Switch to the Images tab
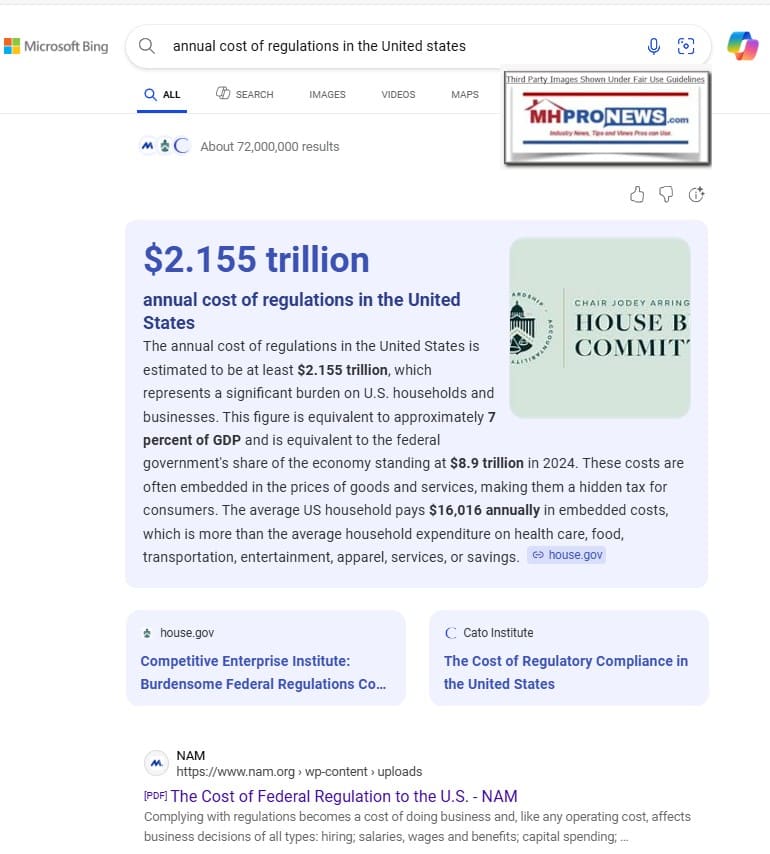The width and height of the screenshot is (770, 854). pos(327,94)
